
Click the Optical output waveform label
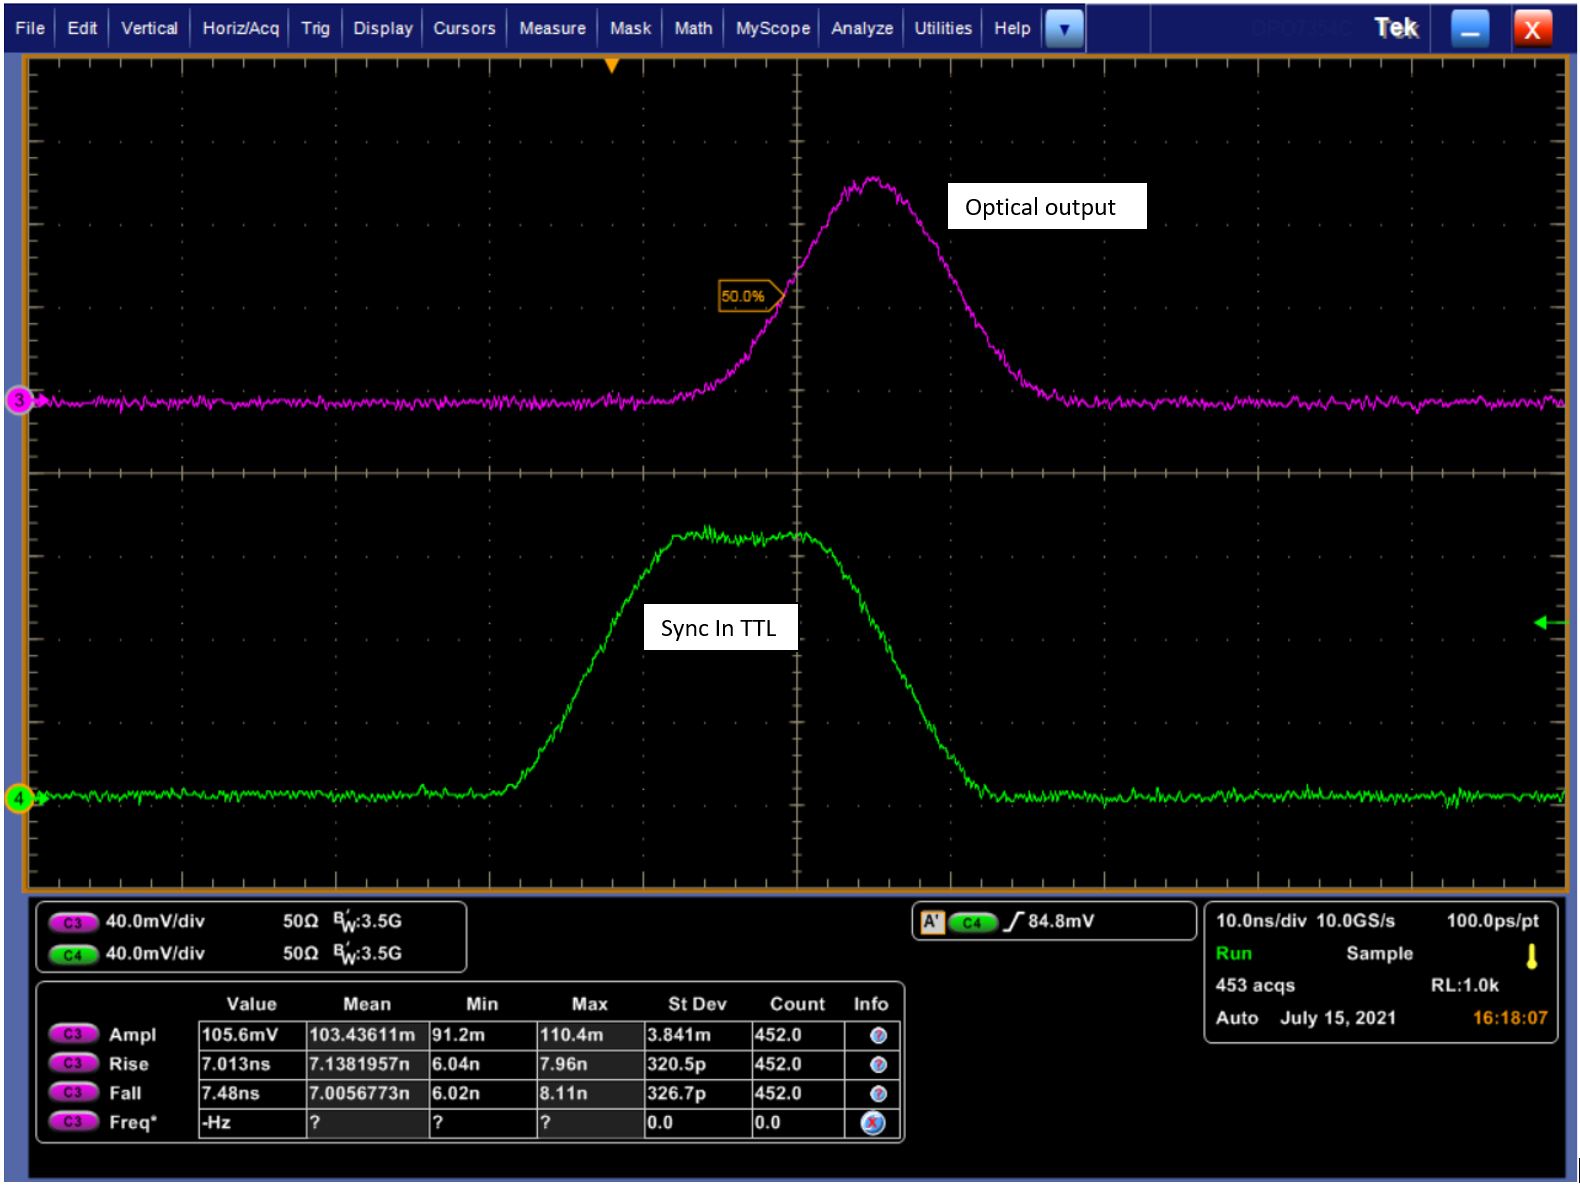(x=1046, y=206)
